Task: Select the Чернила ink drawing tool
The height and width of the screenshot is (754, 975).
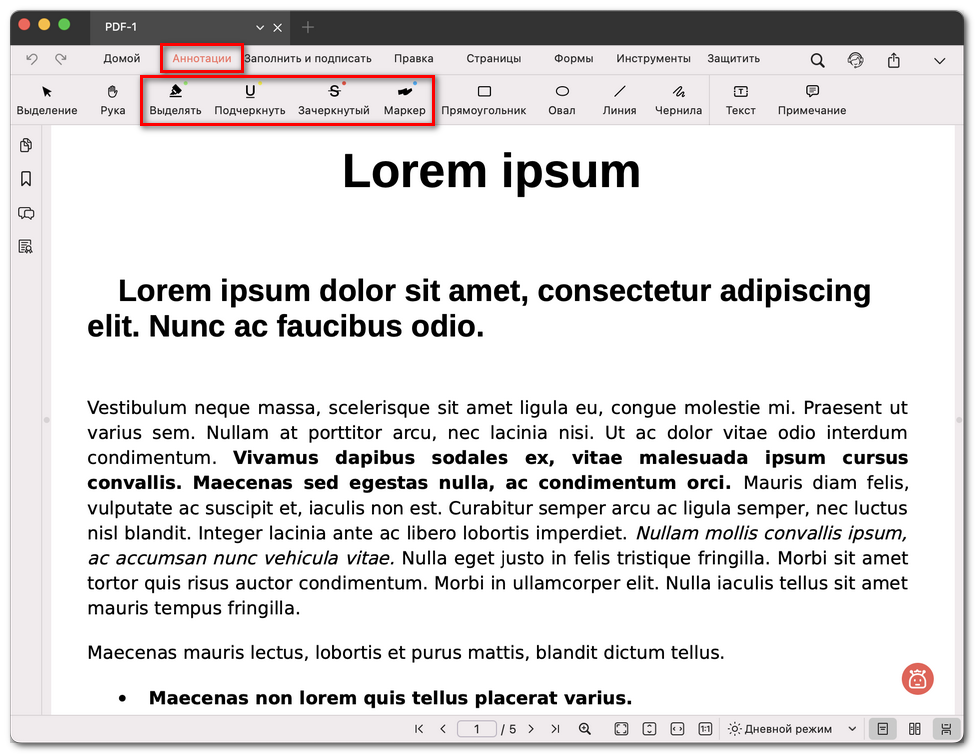Action: point(678,99)
